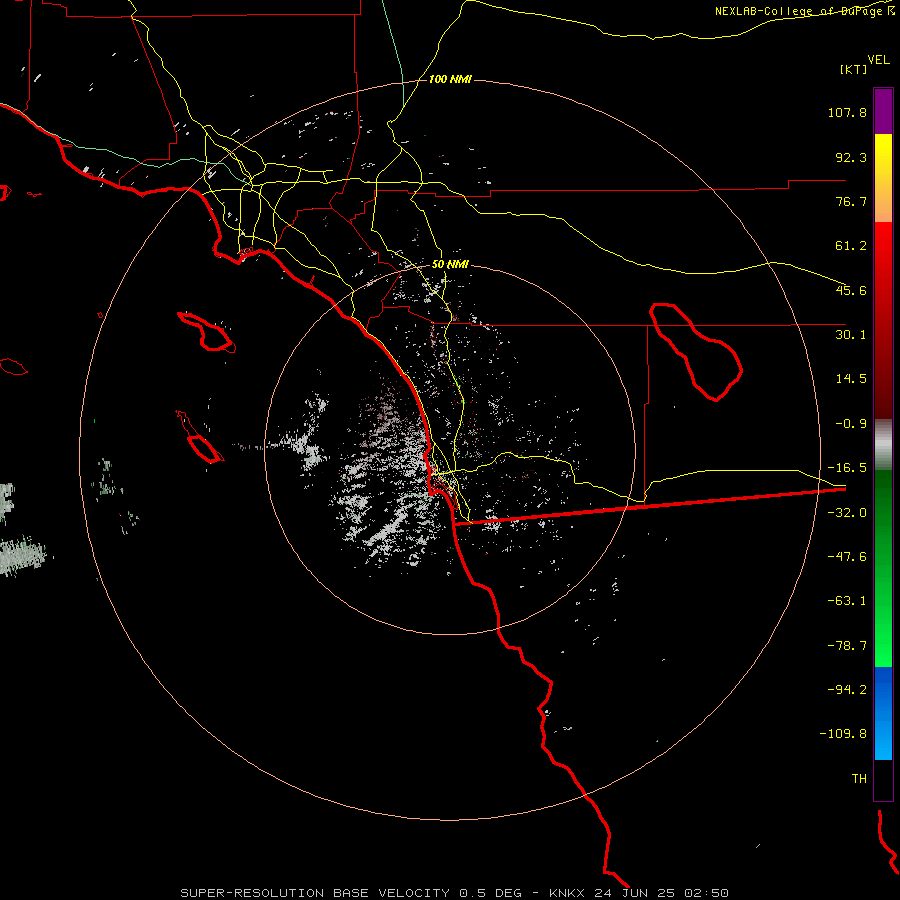The width and height of the screenshot is (900, 900).
Task: Select the 14.5 legend value
Action: pyautogui.click(x=851, y=379)
